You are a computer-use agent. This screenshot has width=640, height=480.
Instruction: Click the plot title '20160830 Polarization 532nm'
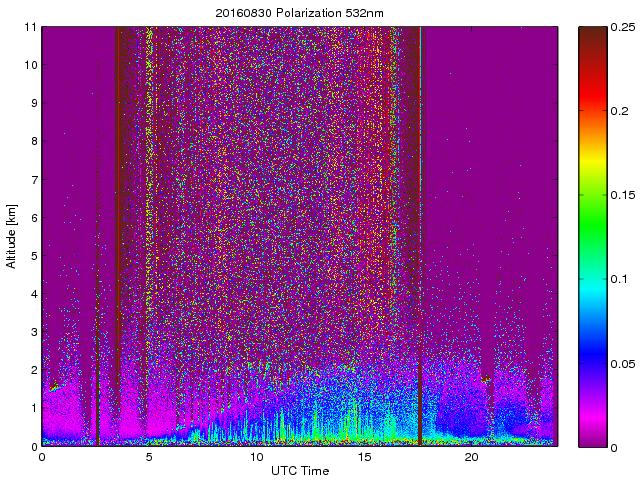[300, 13]
